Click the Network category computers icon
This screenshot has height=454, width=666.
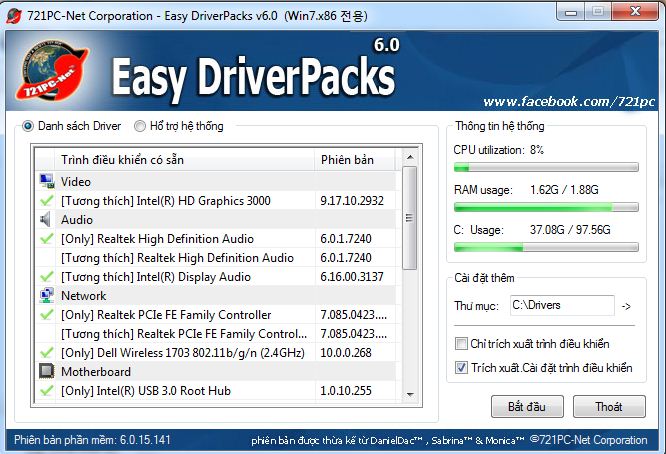coord(47,296)
